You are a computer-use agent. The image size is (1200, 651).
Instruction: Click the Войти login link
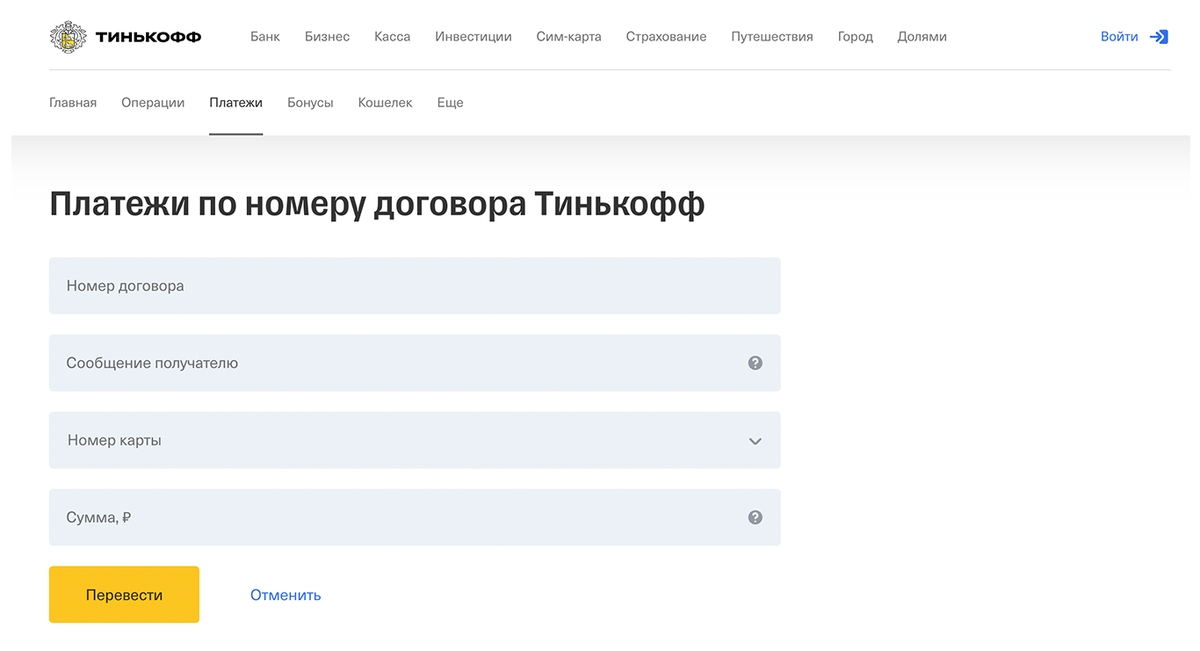point(1119,37)
